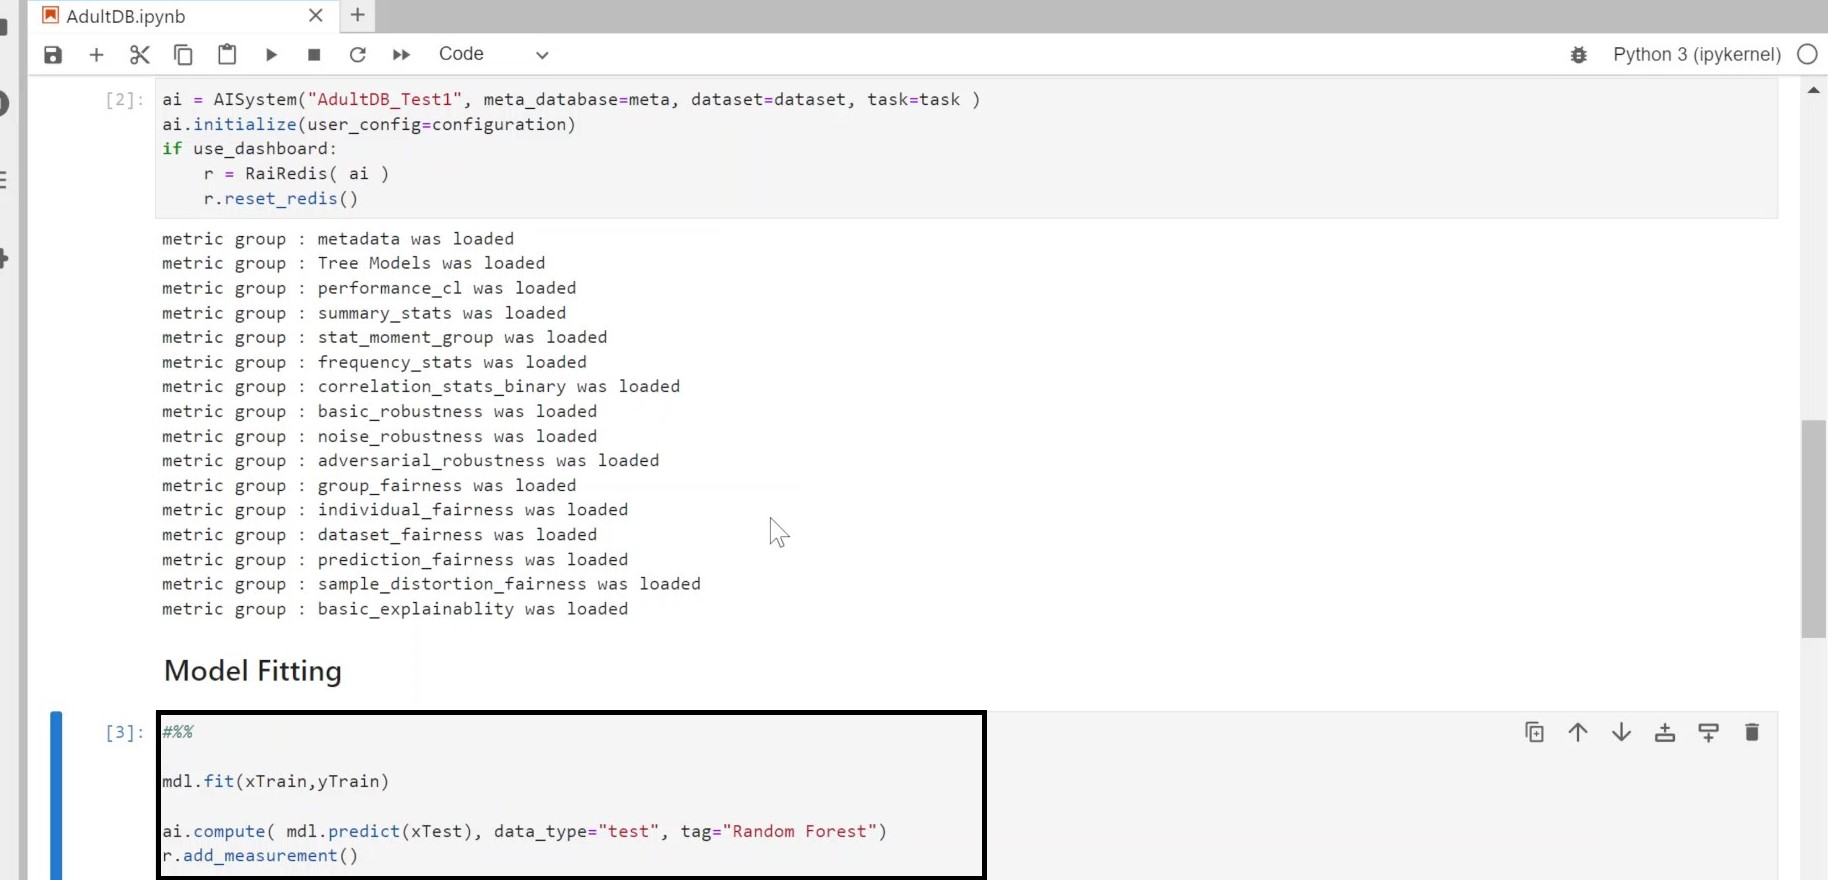Click the kernel status circle indicator
The width and height of the screenshot is (1828, 880).
tap(1807, 55)
